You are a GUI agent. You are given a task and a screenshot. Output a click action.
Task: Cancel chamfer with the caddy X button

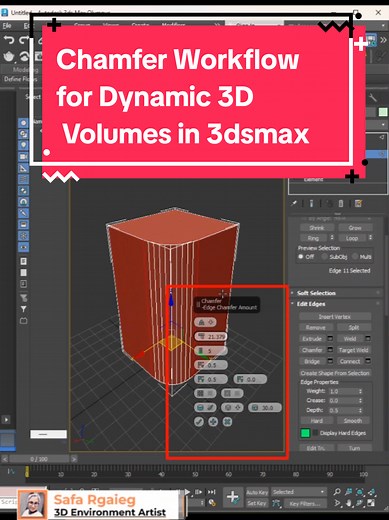(227, 422)
